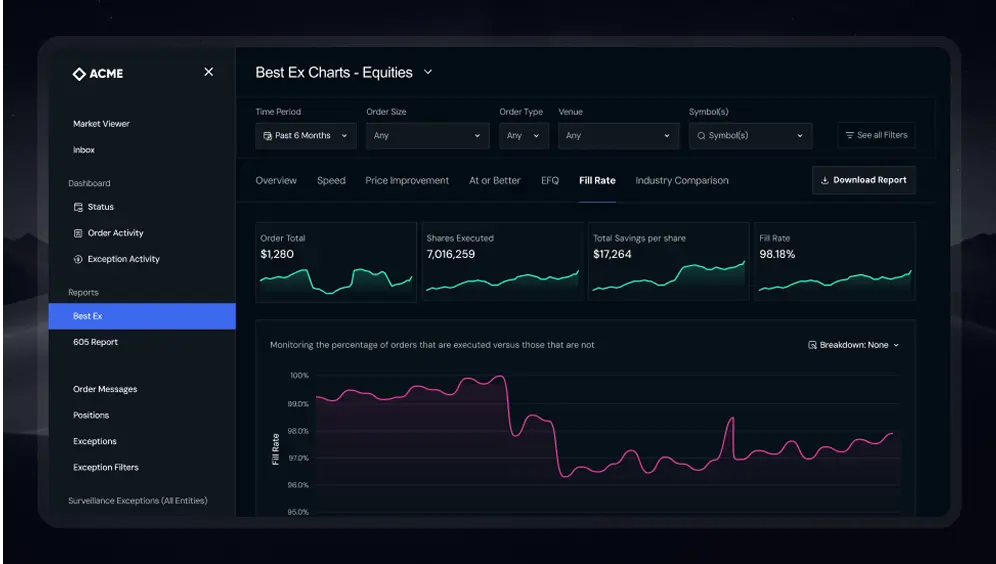
Task: Select the Fill Rate tab
Action: [x=597, y=180]
